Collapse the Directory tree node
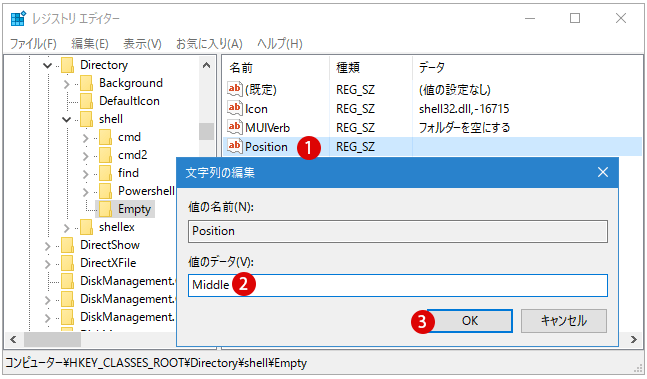This screenshot has height=379, width=647. (47, 65)
